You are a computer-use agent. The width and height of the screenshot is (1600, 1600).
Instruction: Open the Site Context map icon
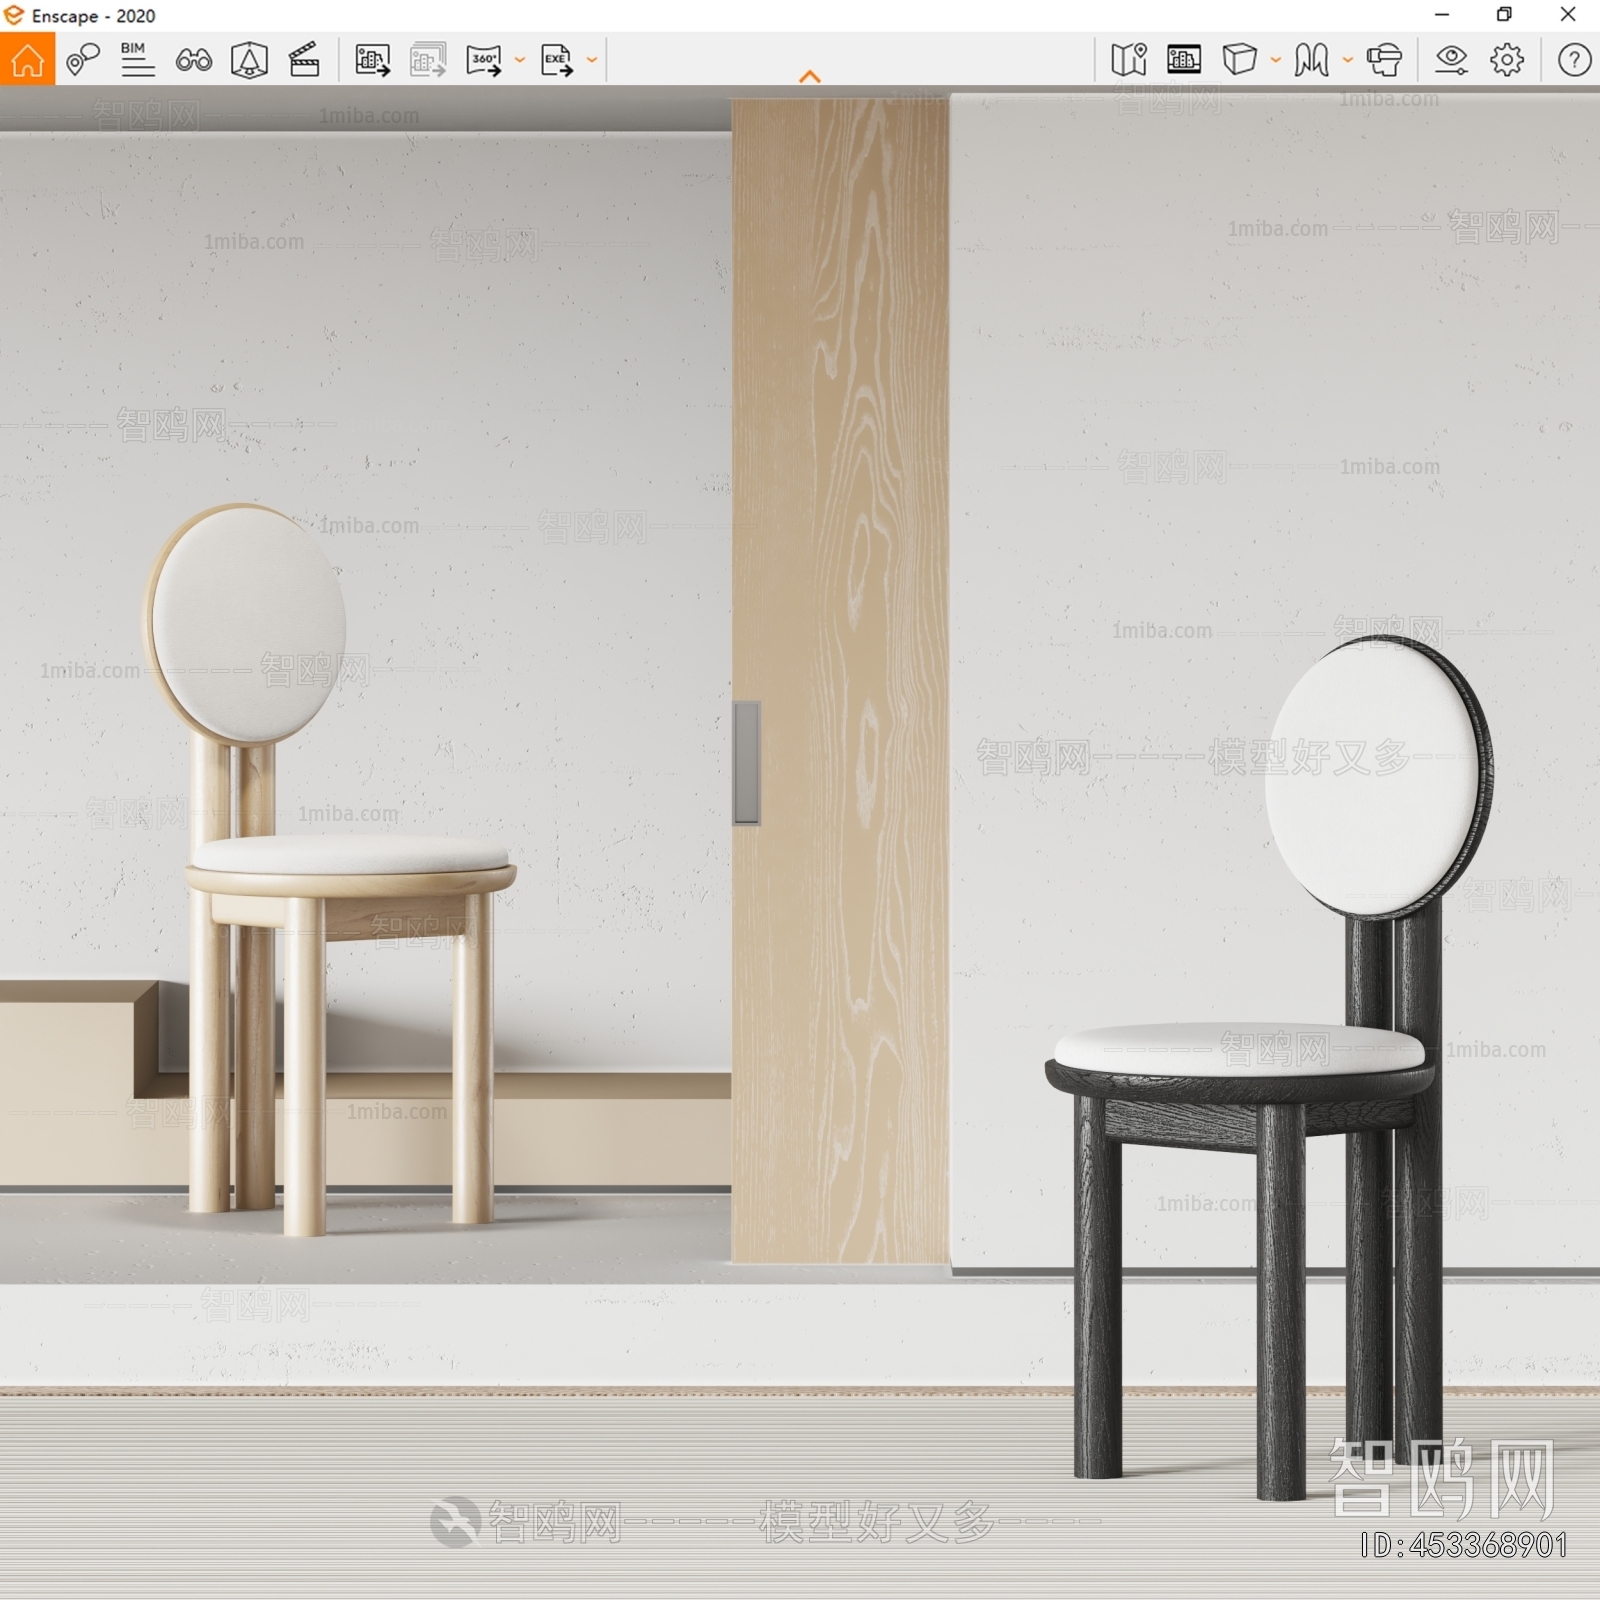tap(1129, 60)
